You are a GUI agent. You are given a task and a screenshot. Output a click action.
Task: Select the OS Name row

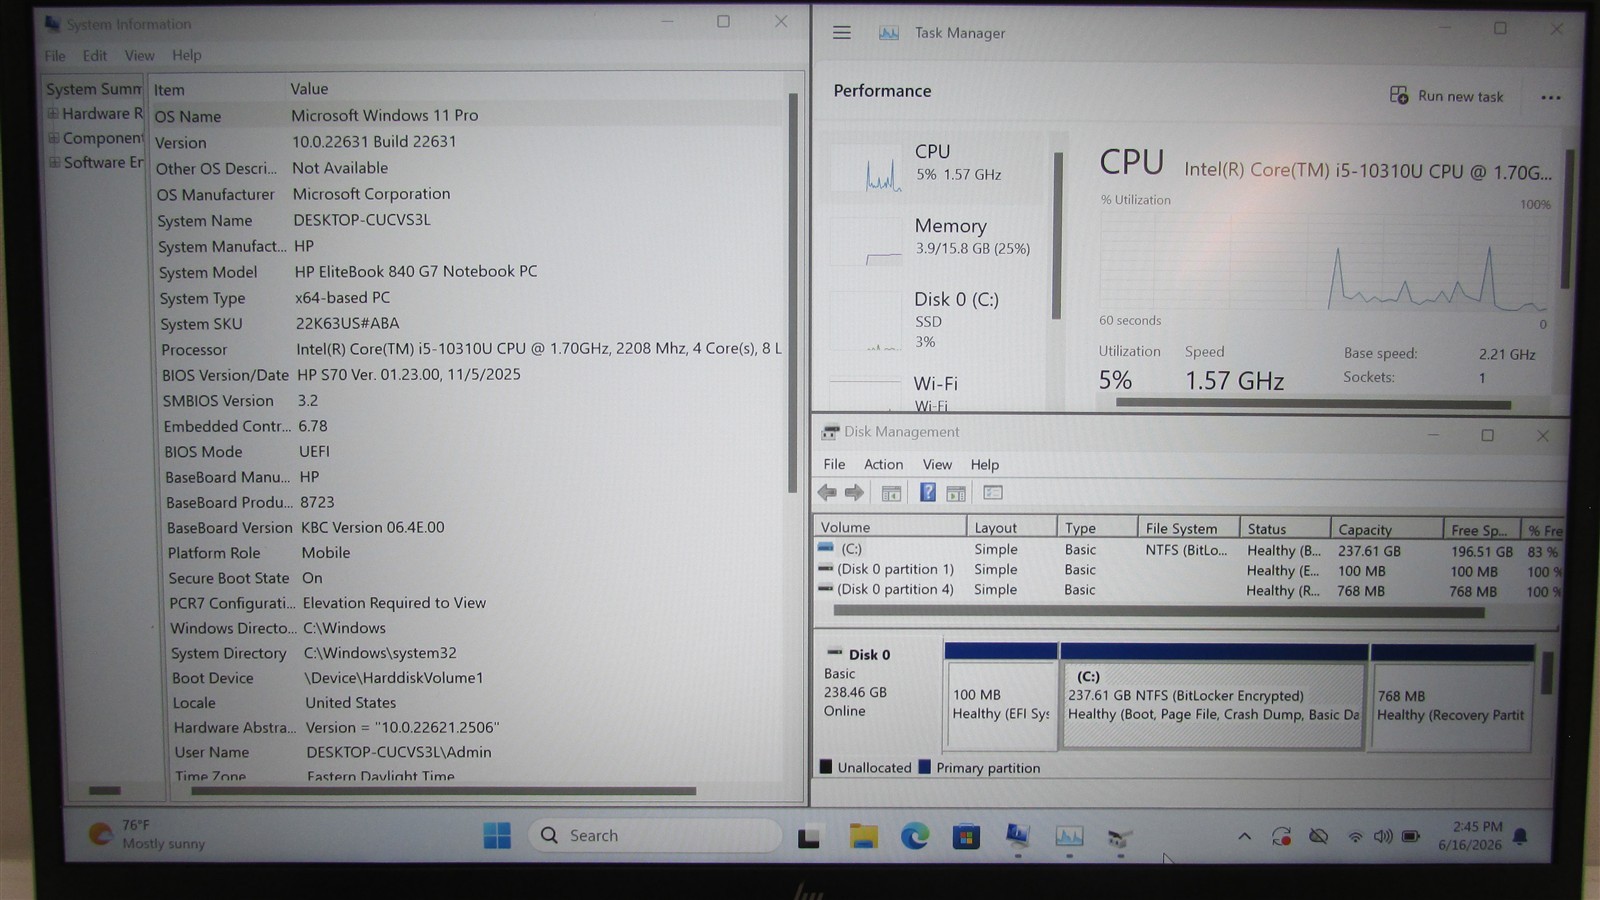(468, 115)
